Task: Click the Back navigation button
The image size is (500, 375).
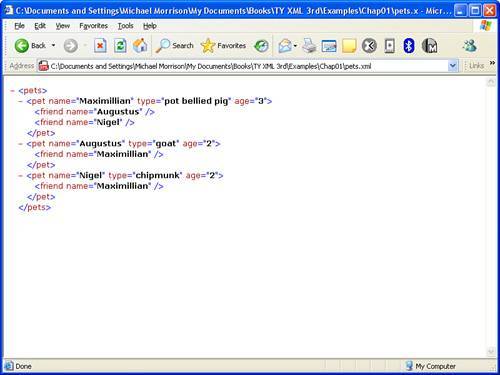Action: tap(30, 46)
